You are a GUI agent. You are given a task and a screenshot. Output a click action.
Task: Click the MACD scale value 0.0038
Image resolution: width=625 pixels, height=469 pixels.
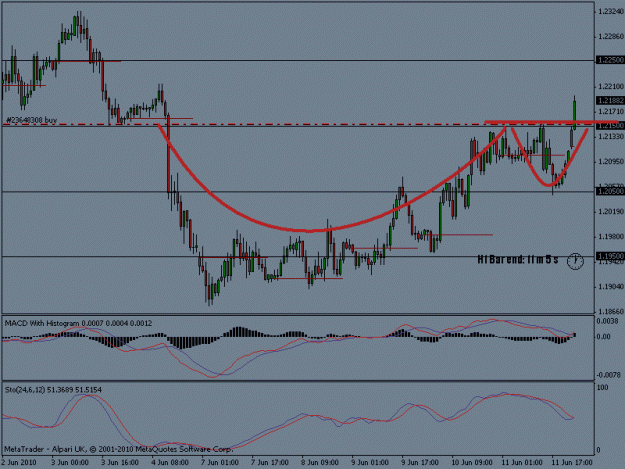pyautogui.click(x=608, y=321)
